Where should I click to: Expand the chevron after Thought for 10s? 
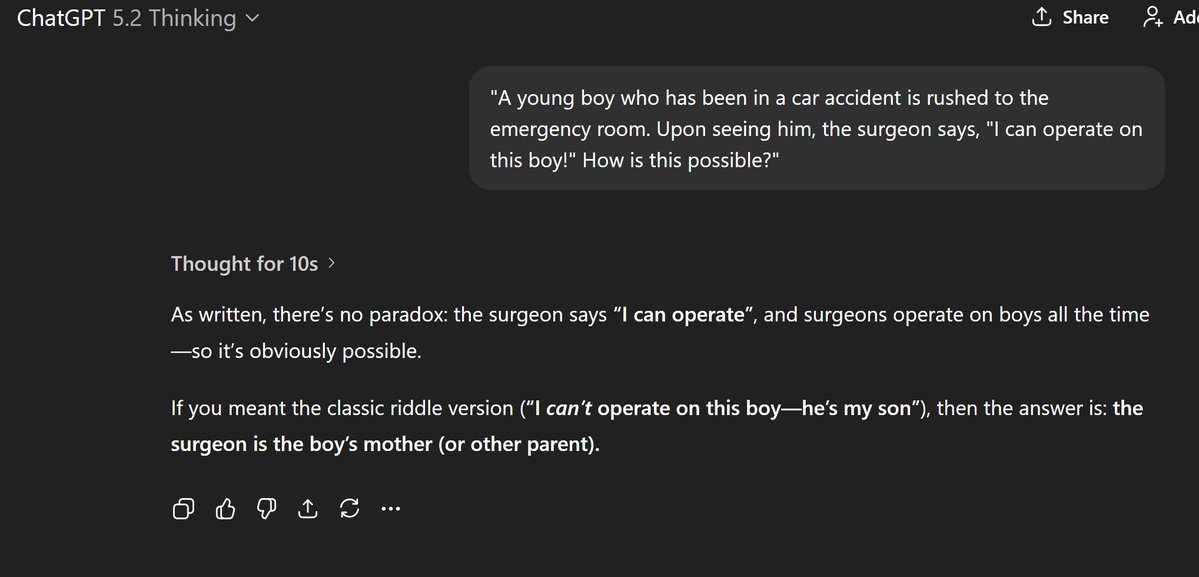[331, 264]
